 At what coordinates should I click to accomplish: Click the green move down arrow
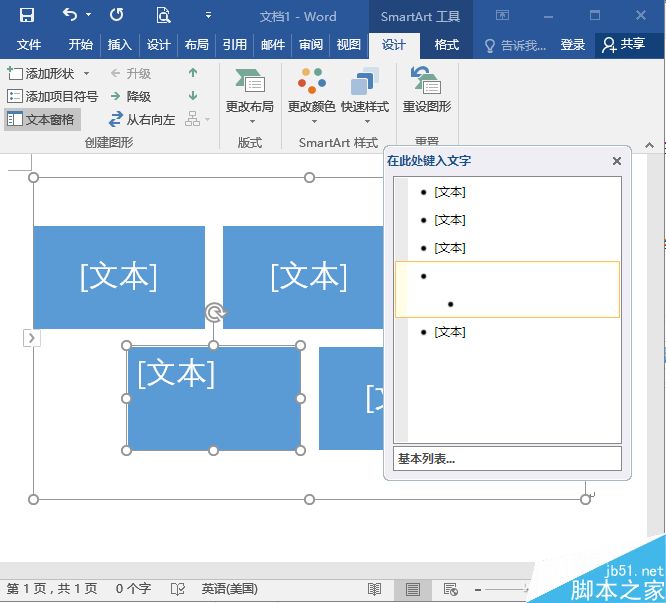click(193, 96)
